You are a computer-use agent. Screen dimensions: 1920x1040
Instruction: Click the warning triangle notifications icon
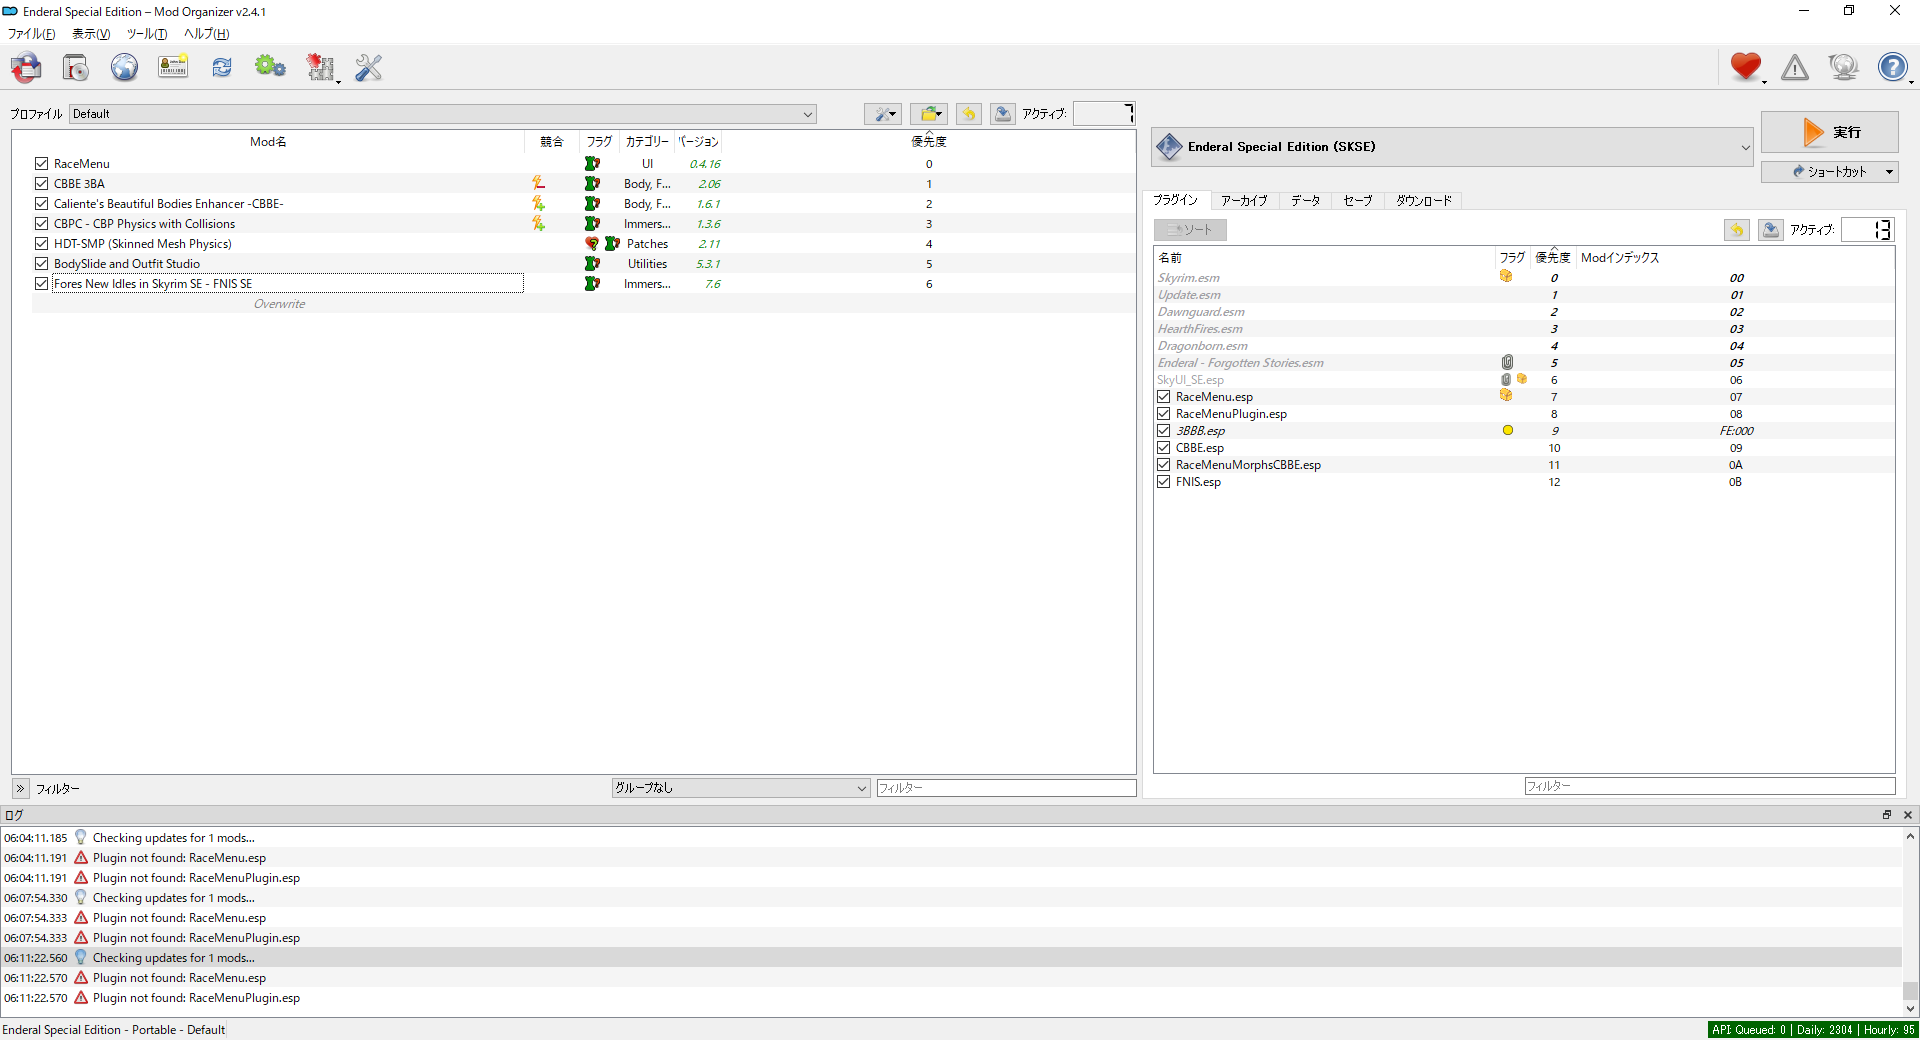1795,67
